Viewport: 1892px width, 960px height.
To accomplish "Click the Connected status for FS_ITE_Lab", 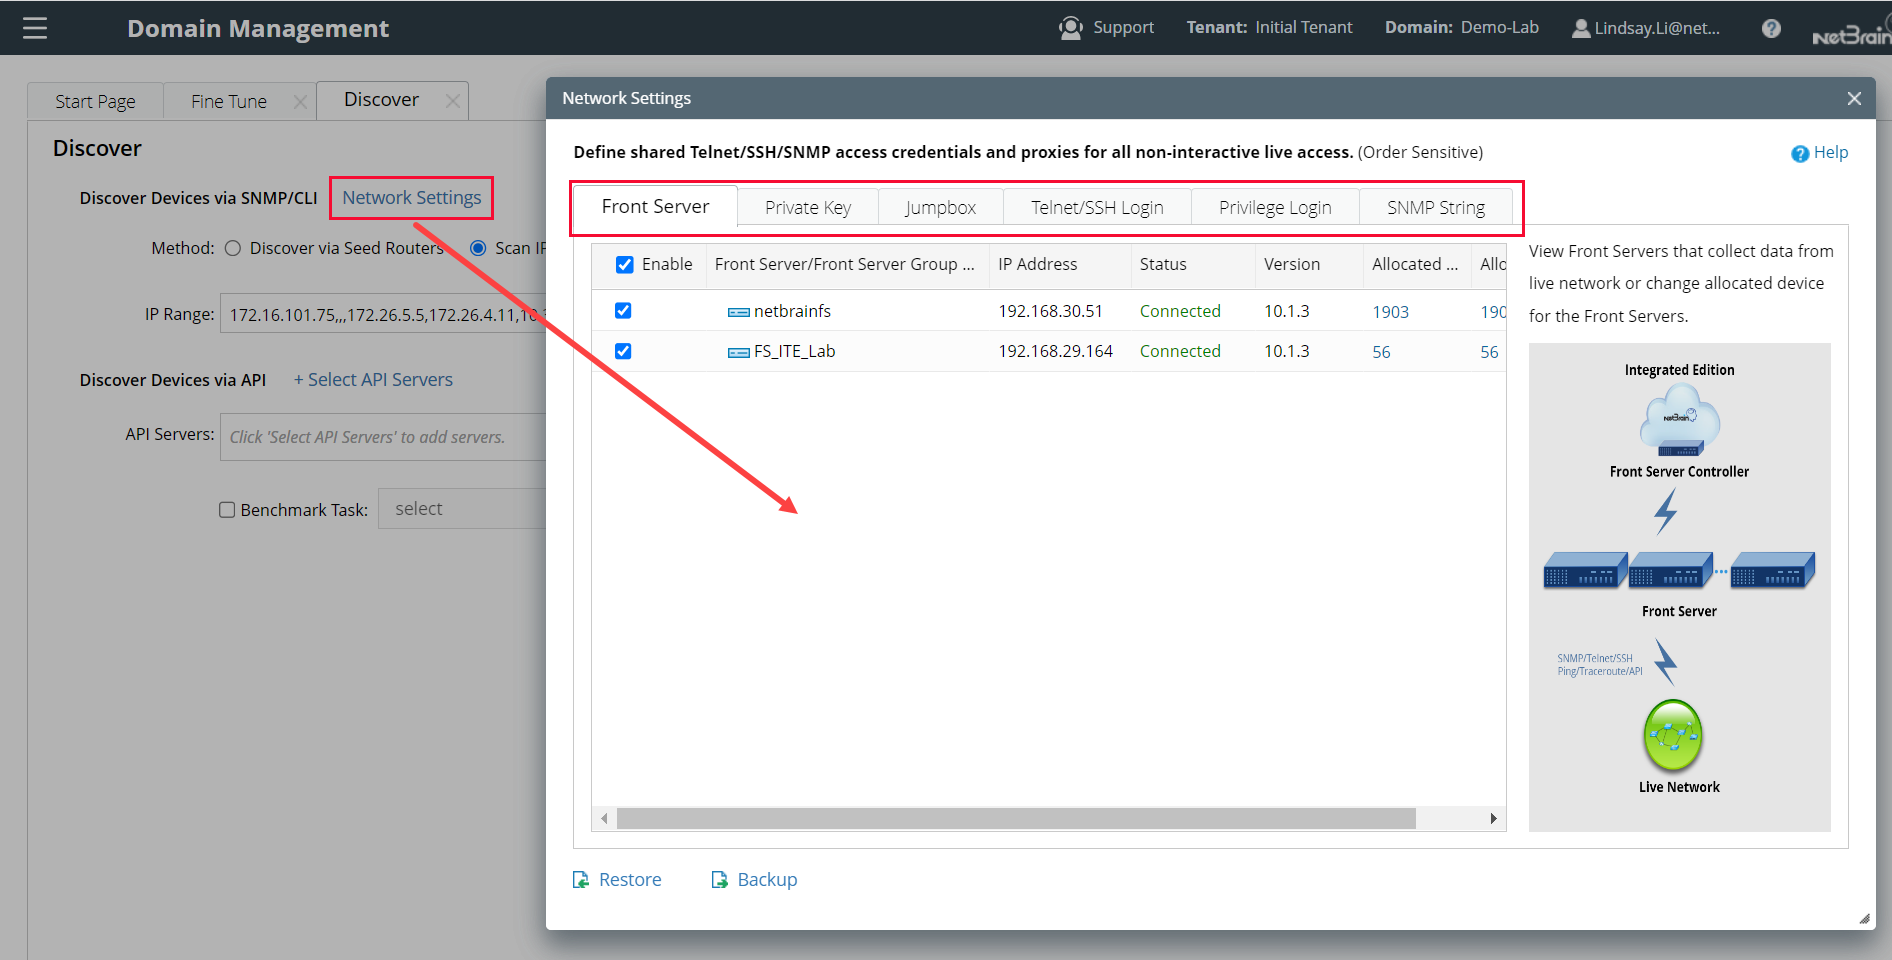I will click(x=1180, y=351).
